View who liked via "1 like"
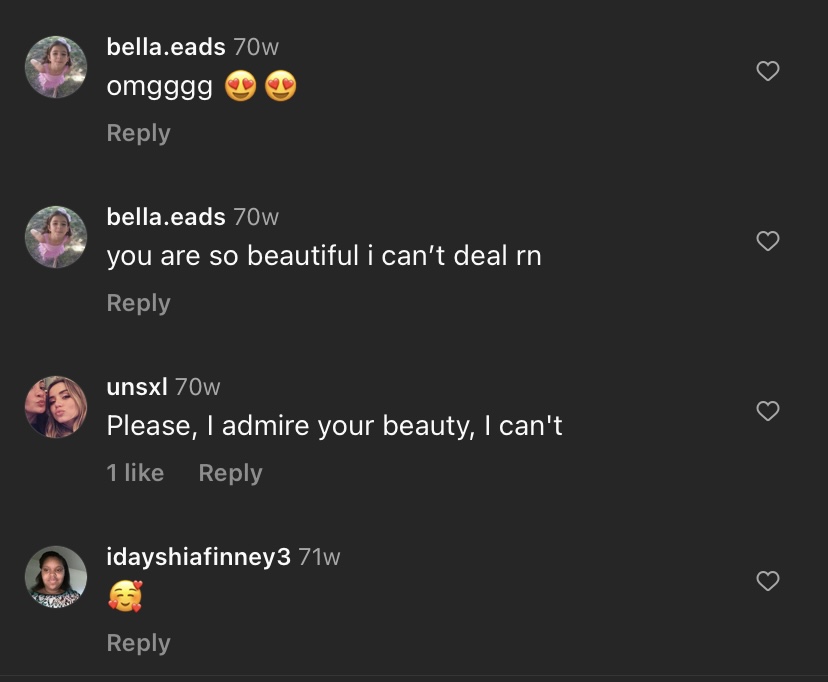Image resolution: width=828 pixels, height=682 pixels. click(x=135, y=473)
